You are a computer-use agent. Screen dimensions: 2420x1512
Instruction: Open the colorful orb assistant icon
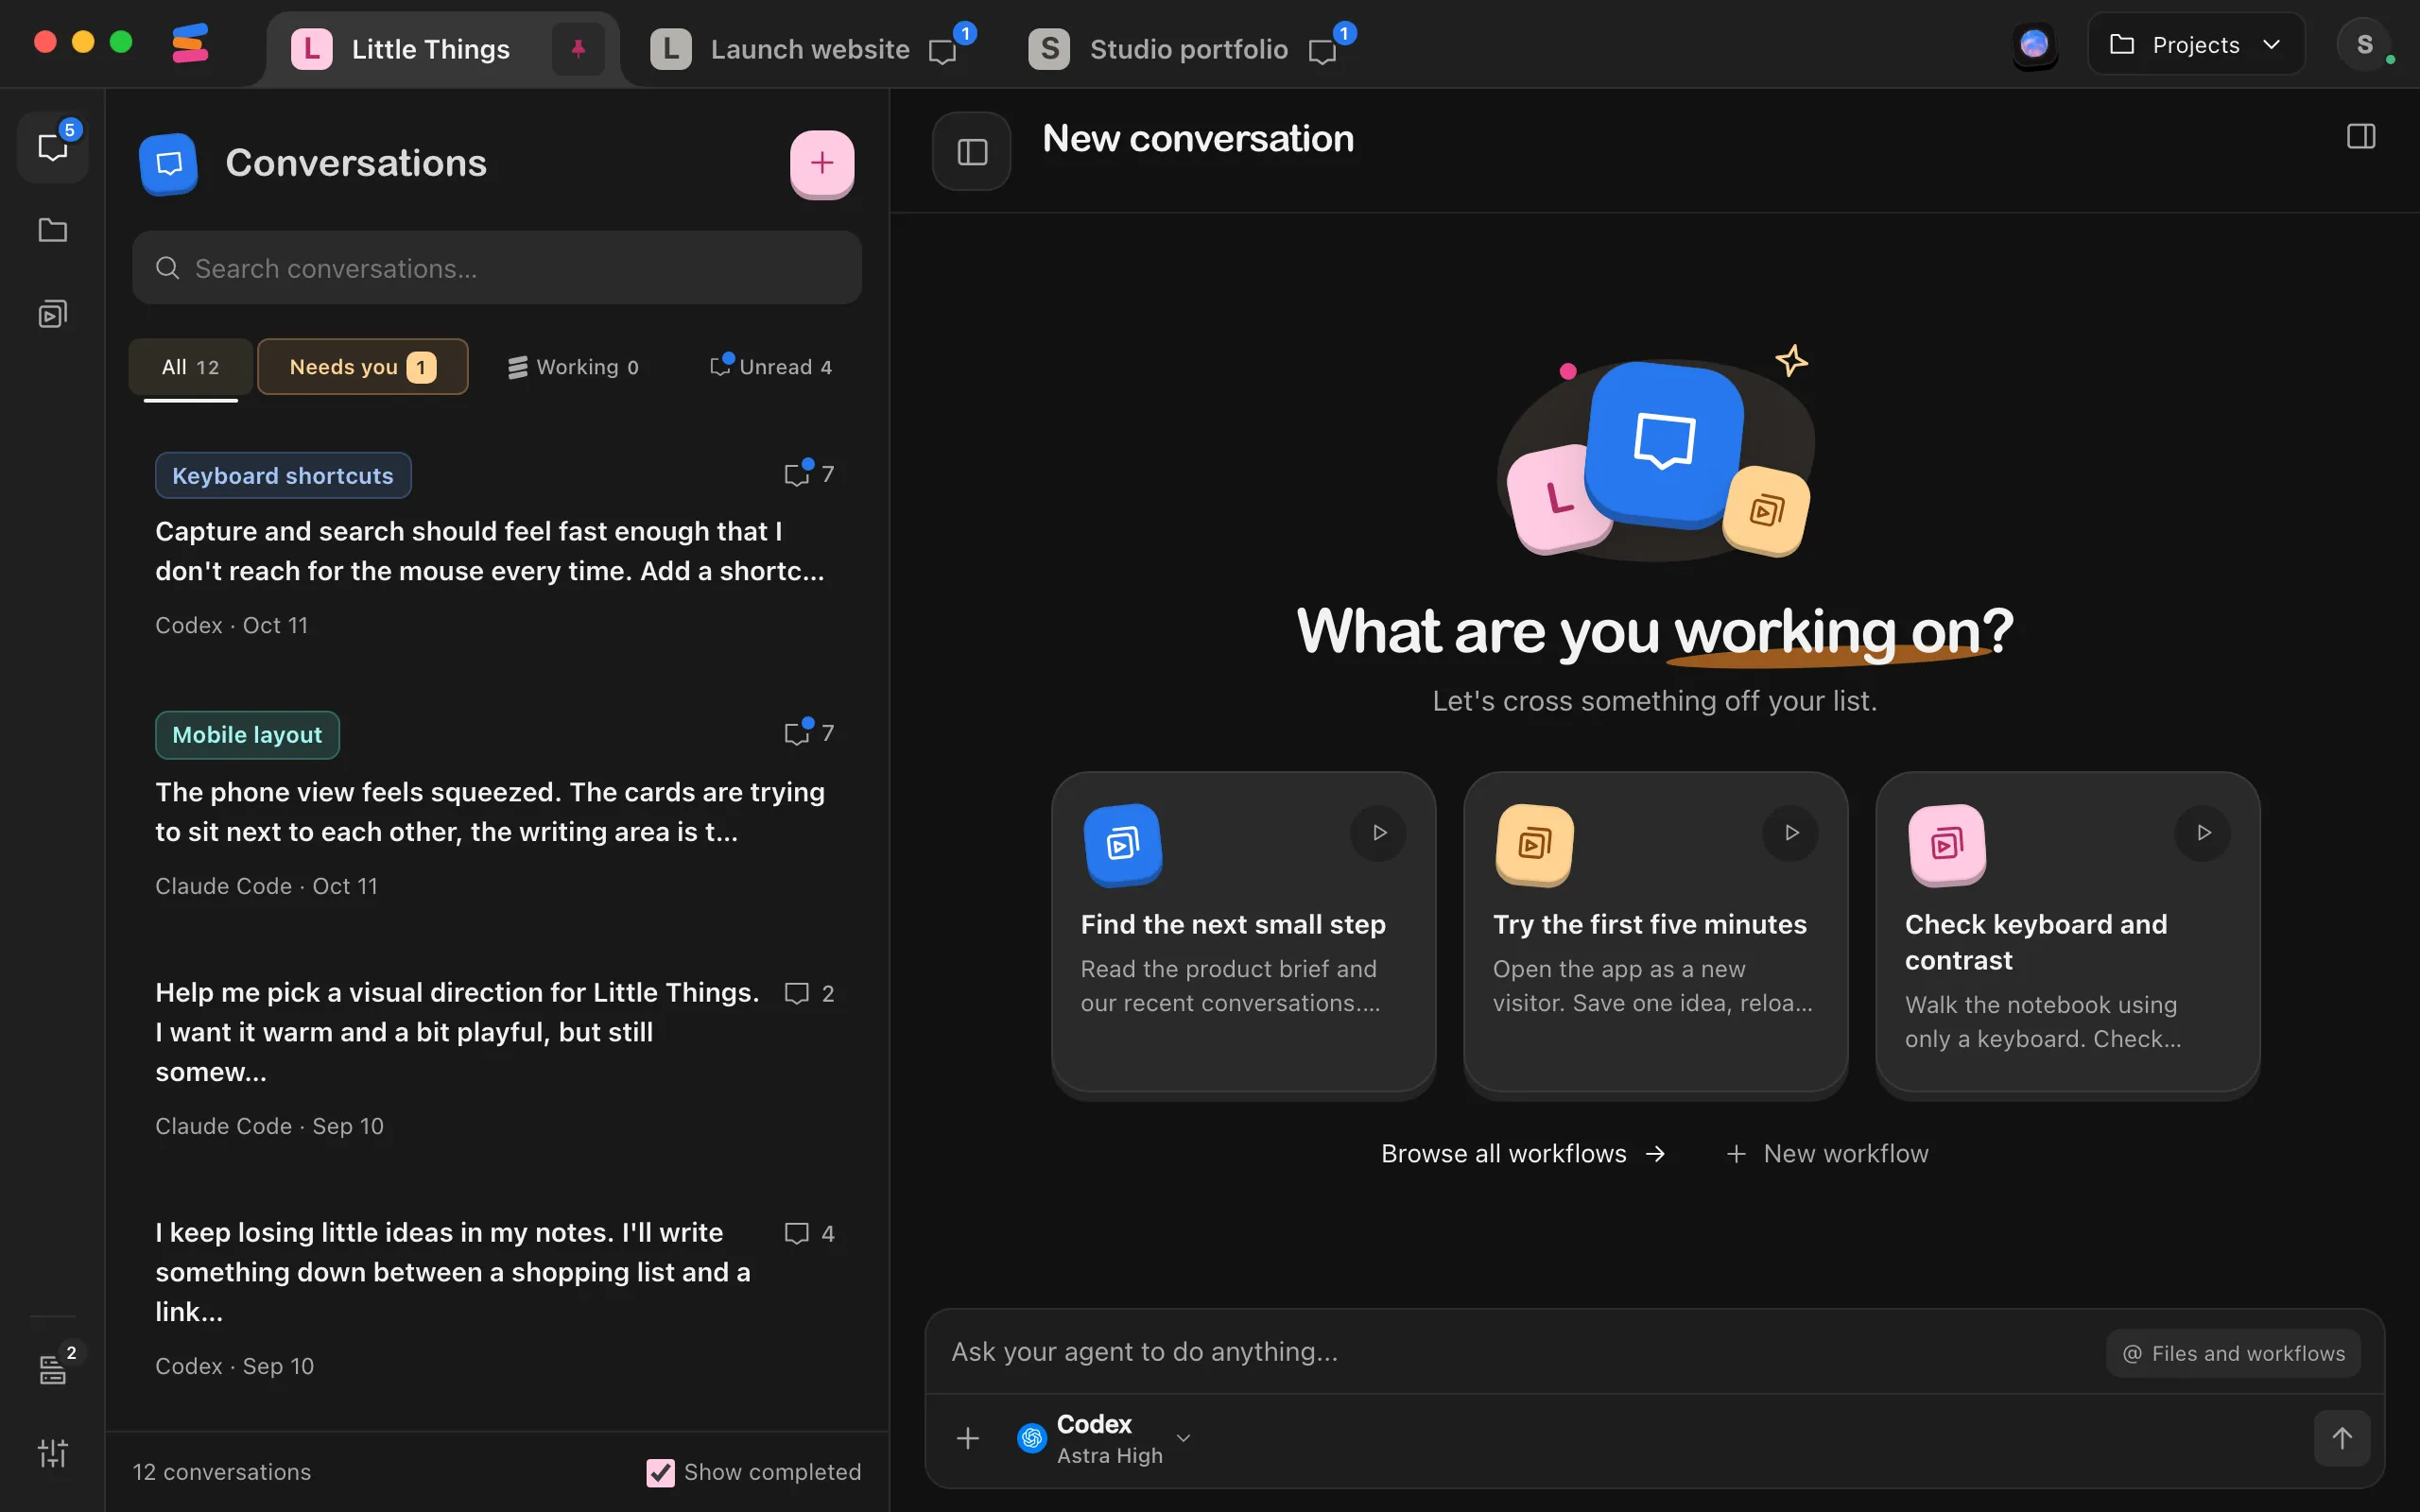(2034, 45)
